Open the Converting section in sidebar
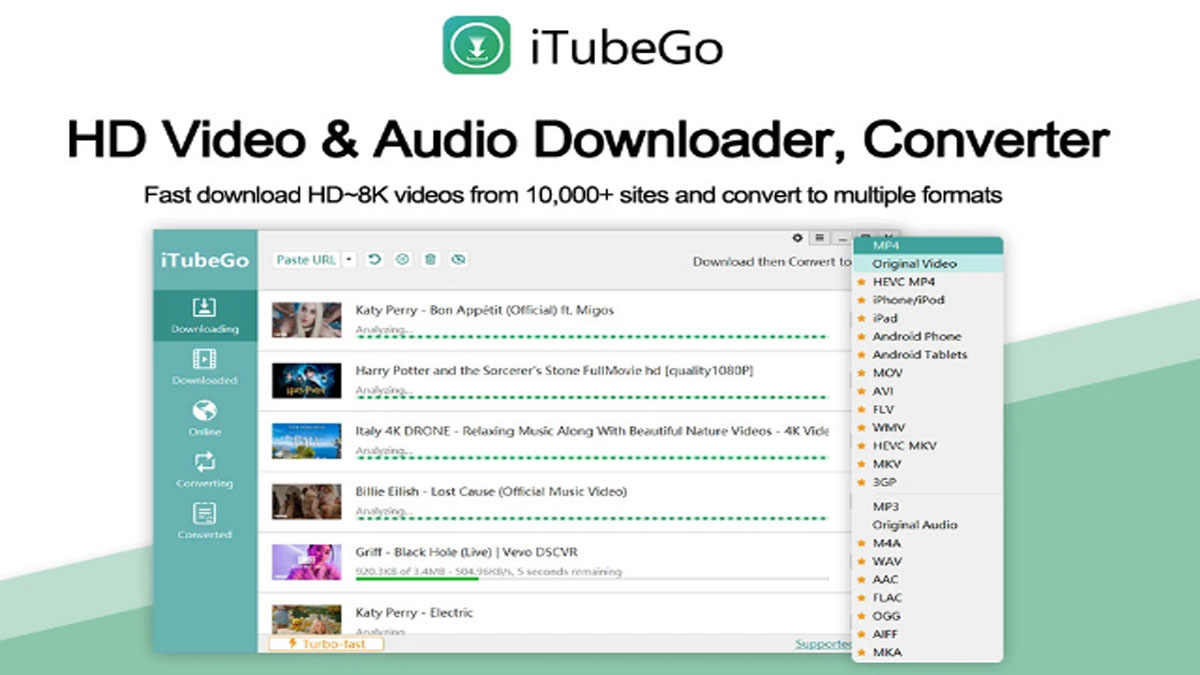Screen dimensions: 1200x675 (x=204, y=469)
